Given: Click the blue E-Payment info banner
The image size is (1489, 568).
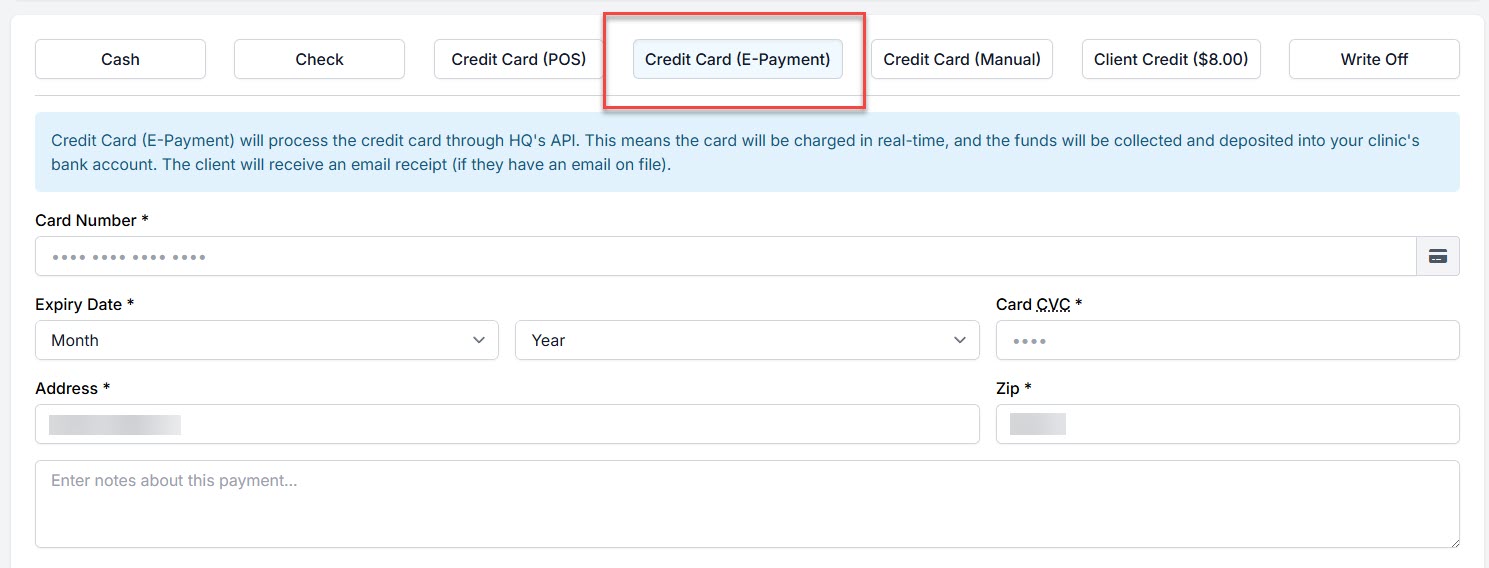Looking at the screenshot, I should coord(746,152).
